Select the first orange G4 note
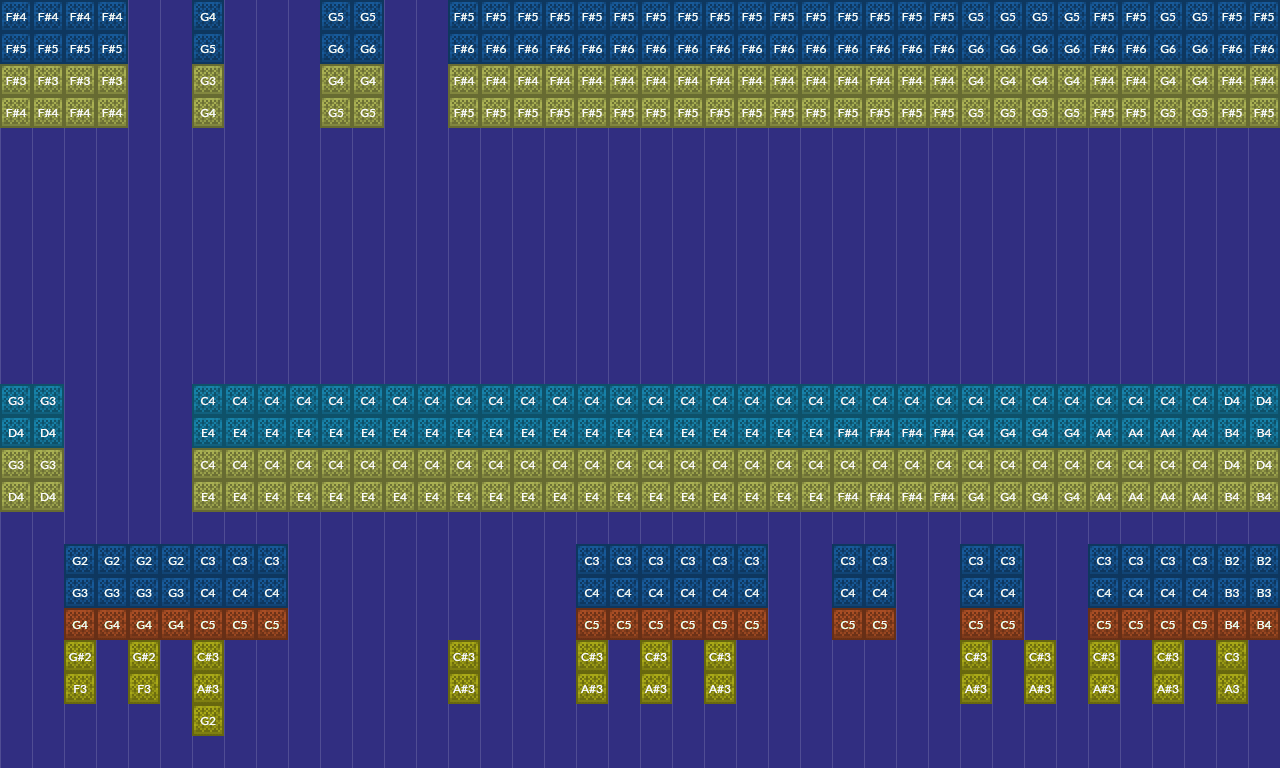1280x768 pixels. [x=80, y=624]
